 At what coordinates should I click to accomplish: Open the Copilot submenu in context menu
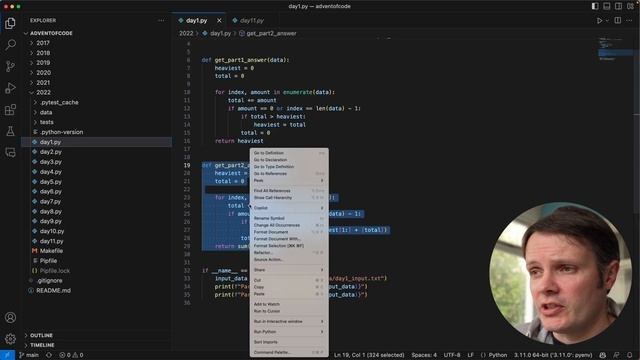[x=289, y=208]
